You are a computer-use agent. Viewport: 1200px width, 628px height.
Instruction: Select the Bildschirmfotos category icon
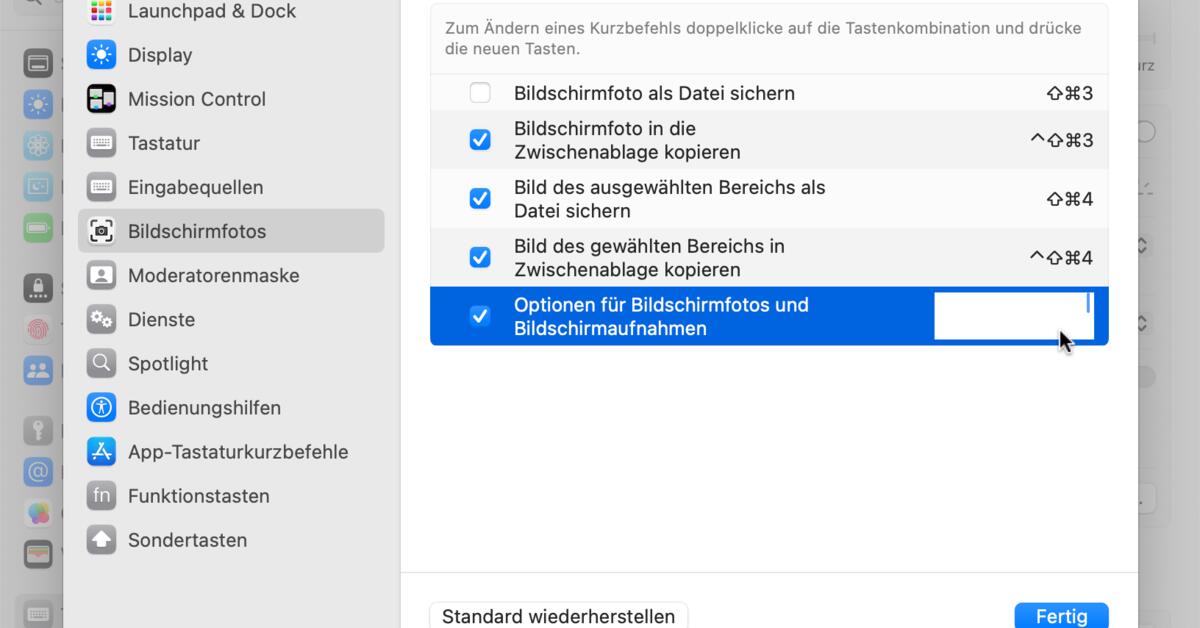tap(101, 231)
